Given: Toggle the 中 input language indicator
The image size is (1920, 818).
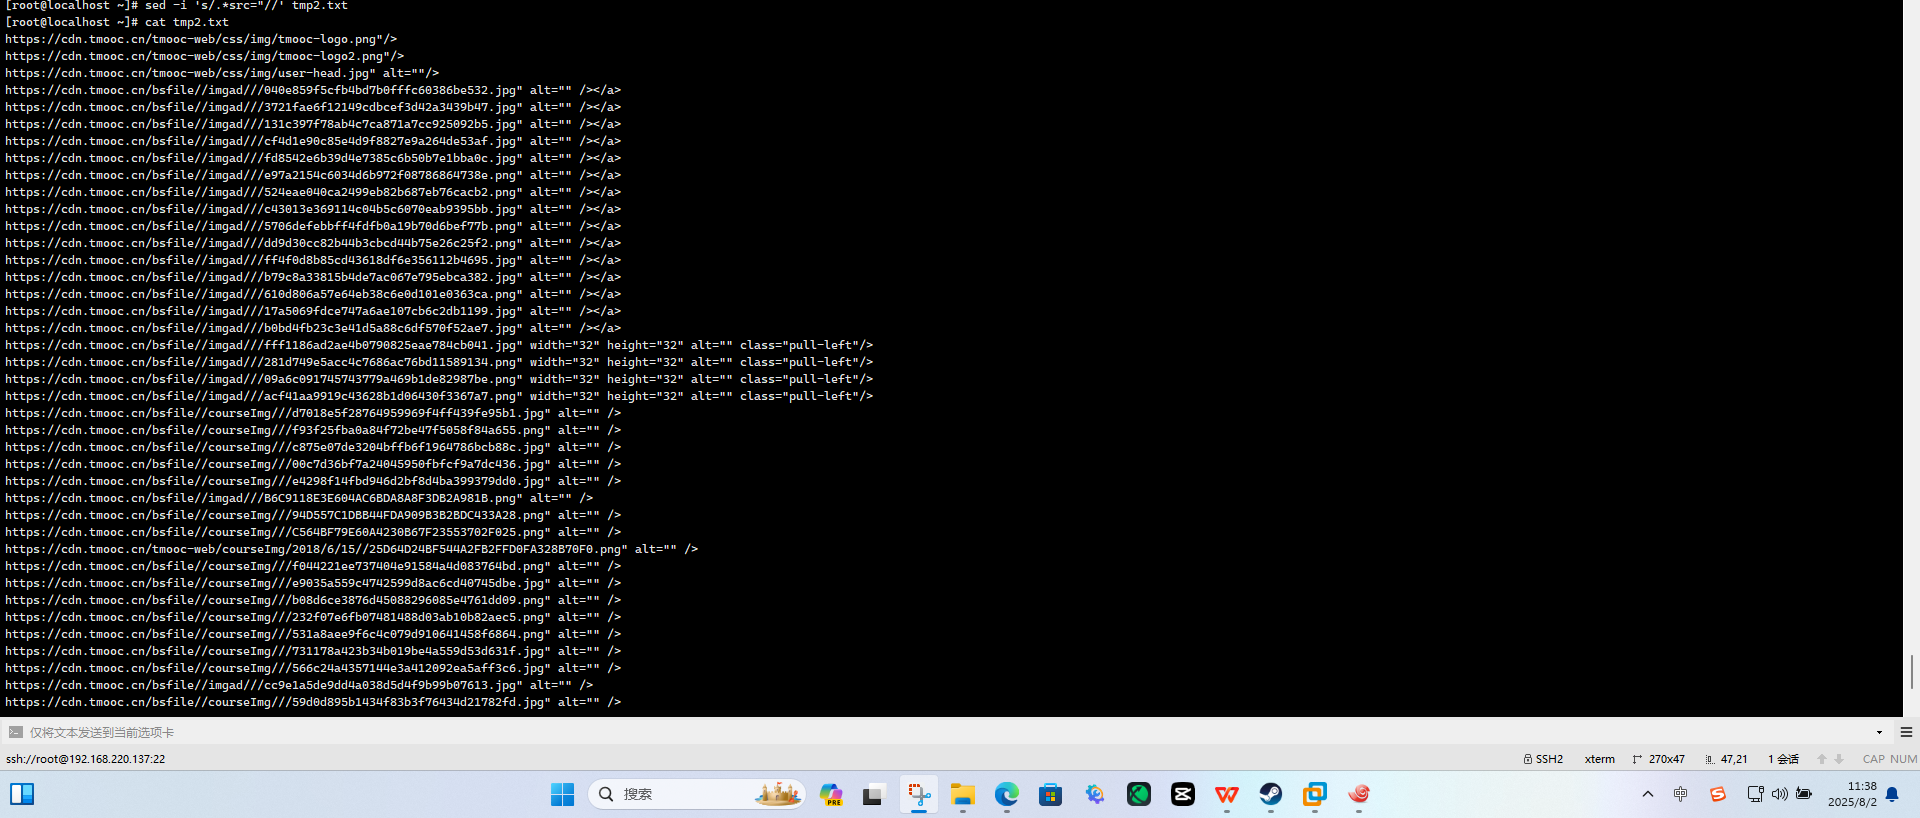Looking at the screenshot, I should 1680,794.
